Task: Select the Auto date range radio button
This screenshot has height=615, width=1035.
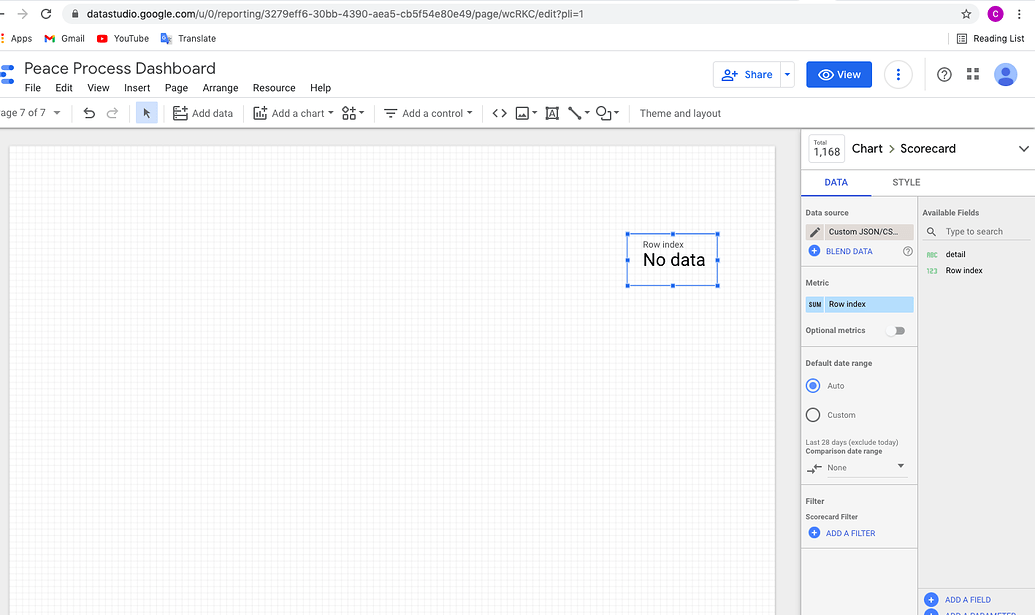Action: click(x=813, y=385)
